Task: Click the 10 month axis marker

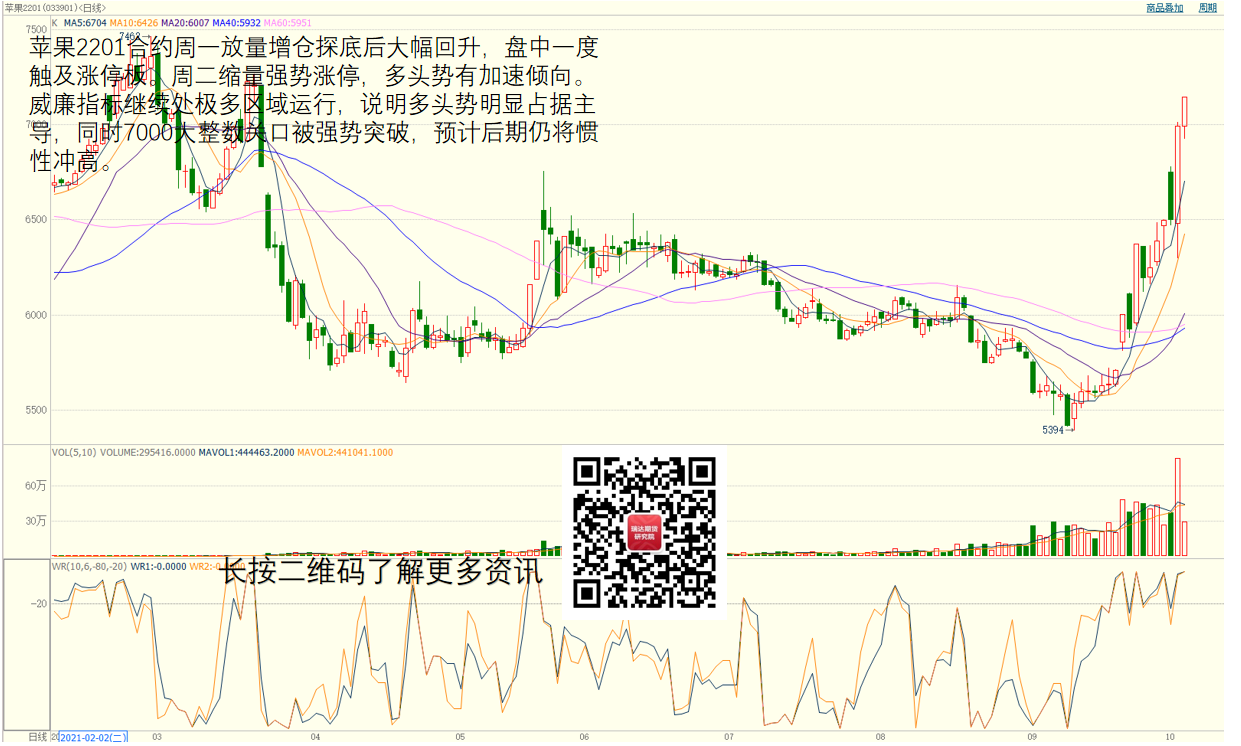Action: (x=1169, y=736)
